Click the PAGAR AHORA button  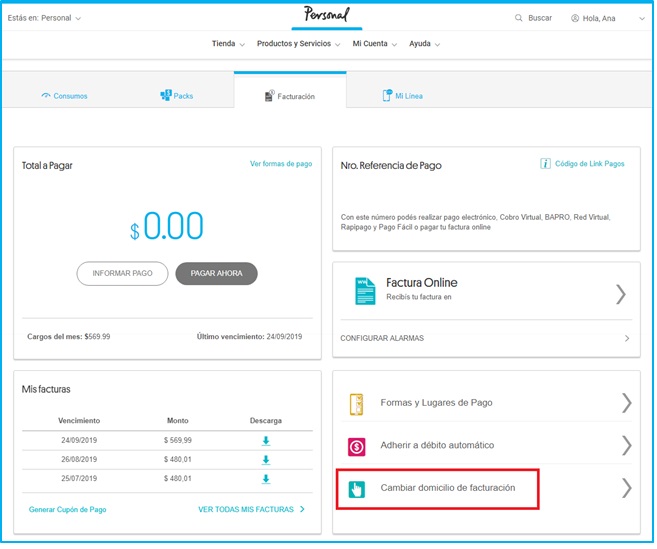(x=217, y=275)
